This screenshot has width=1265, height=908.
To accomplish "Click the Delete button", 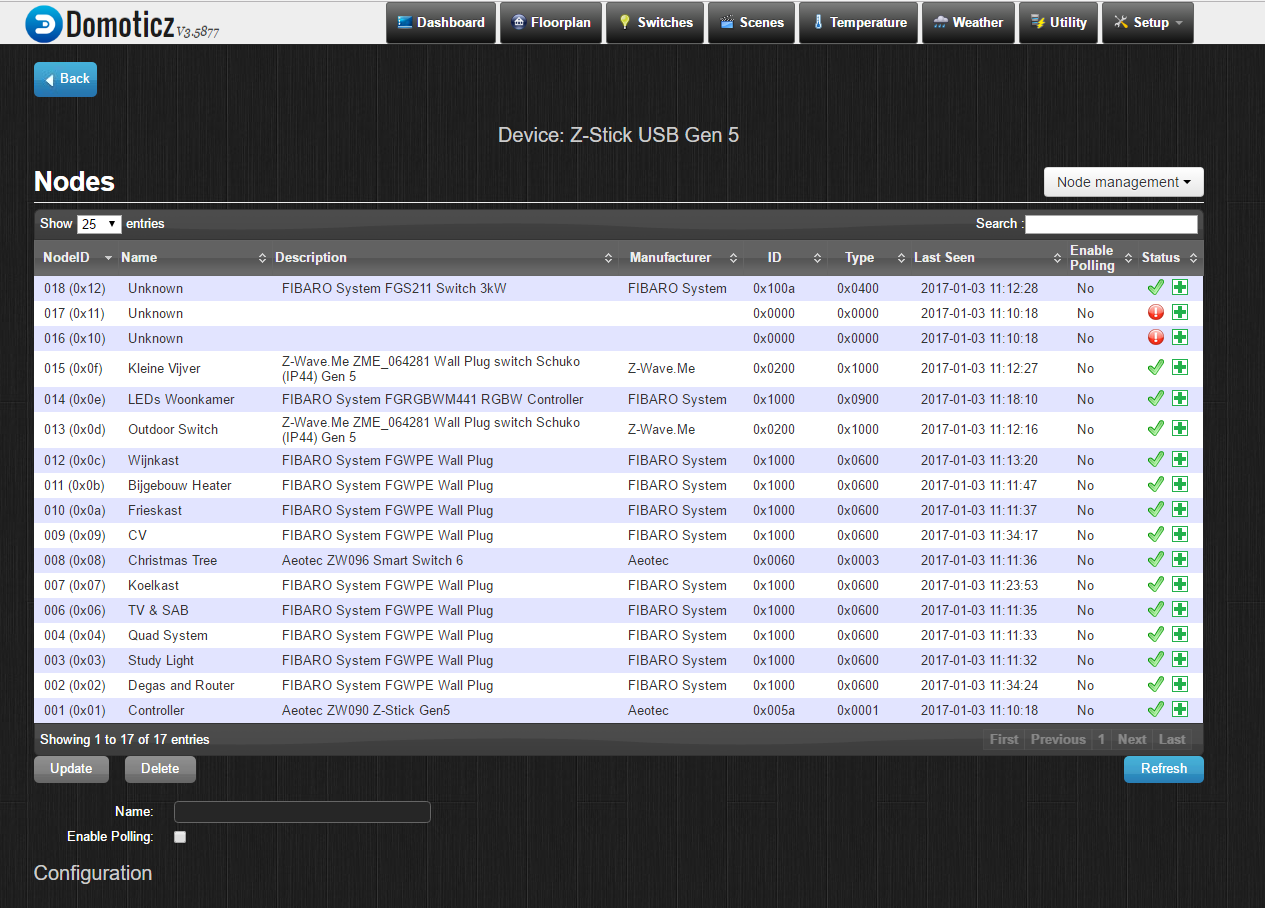I will coord(160,769).
